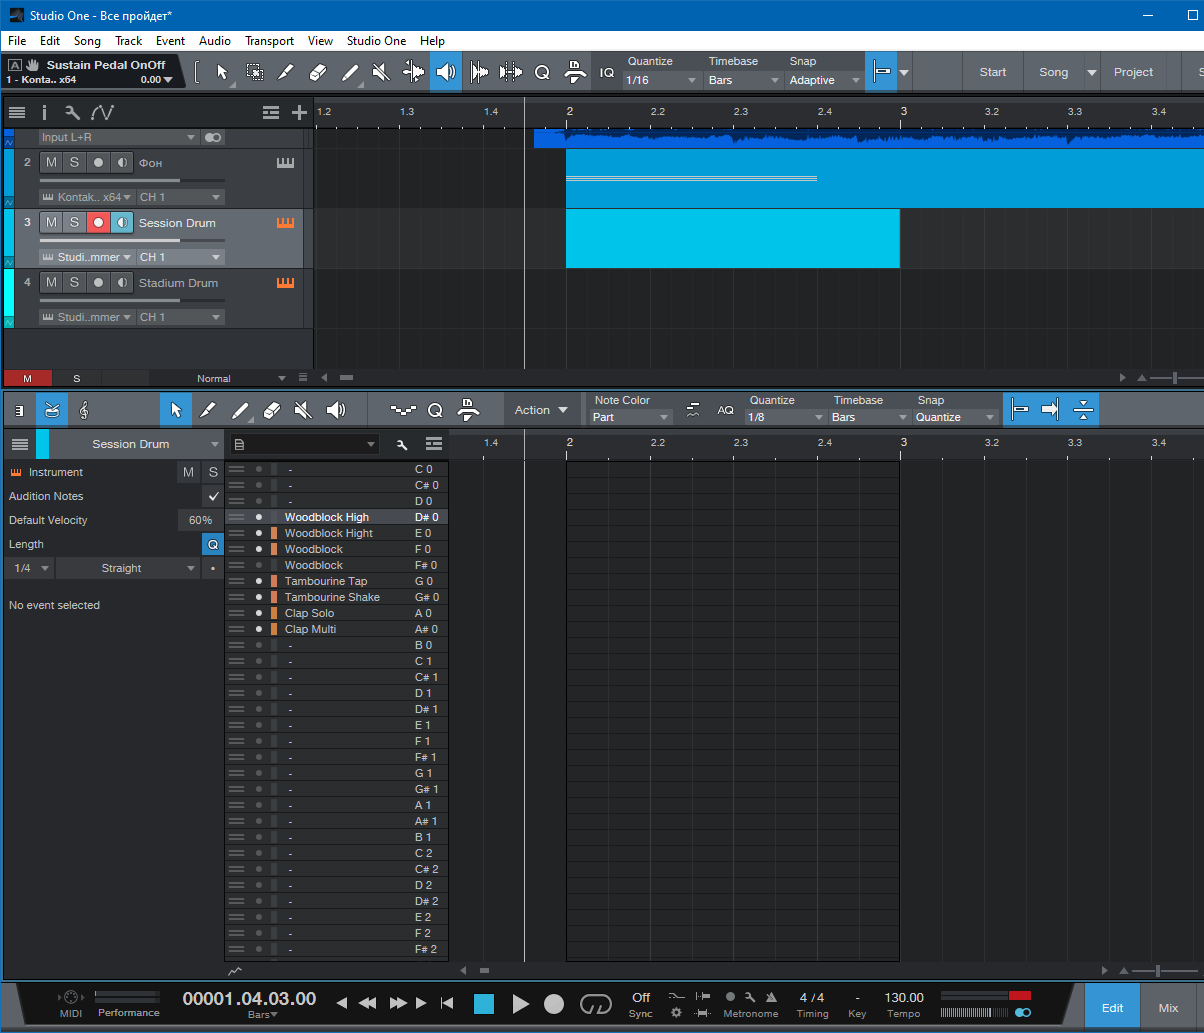Click the IQ input quantize button
This screenshot has width=1204, height=1033.
coord(607,72)
